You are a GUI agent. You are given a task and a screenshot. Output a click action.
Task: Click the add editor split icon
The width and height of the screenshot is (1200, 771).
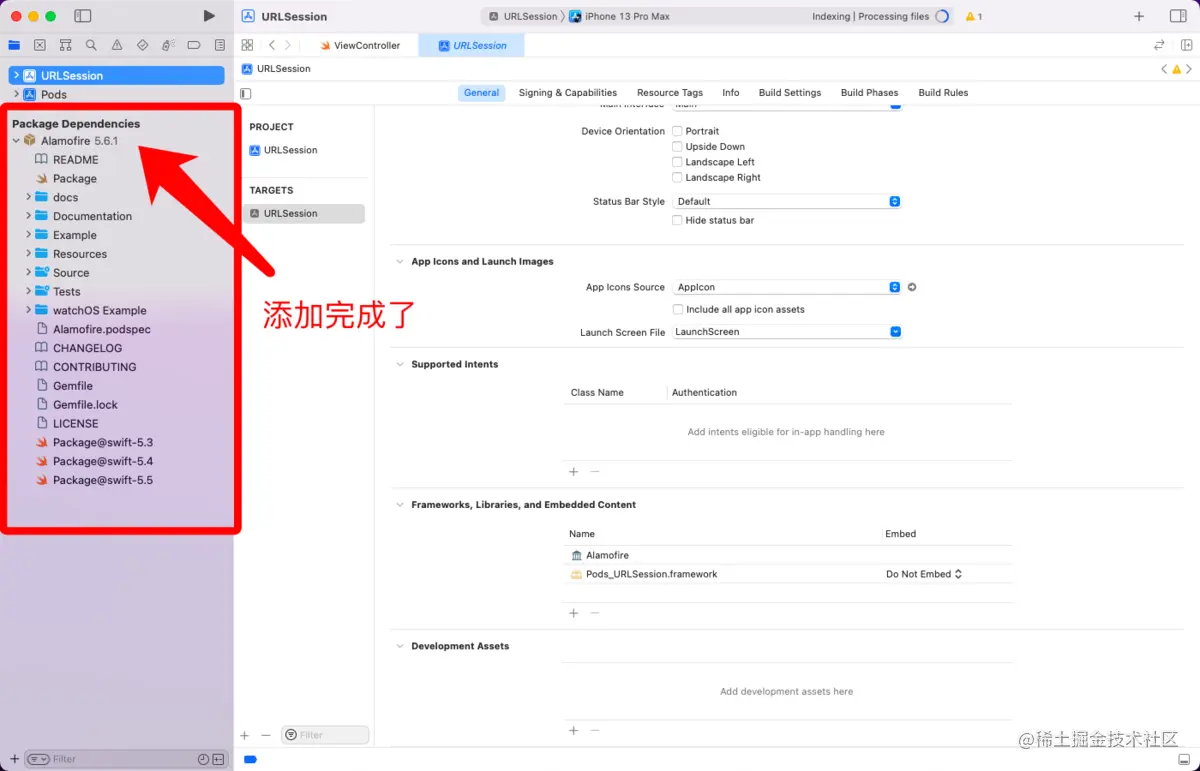[1186, 45]
